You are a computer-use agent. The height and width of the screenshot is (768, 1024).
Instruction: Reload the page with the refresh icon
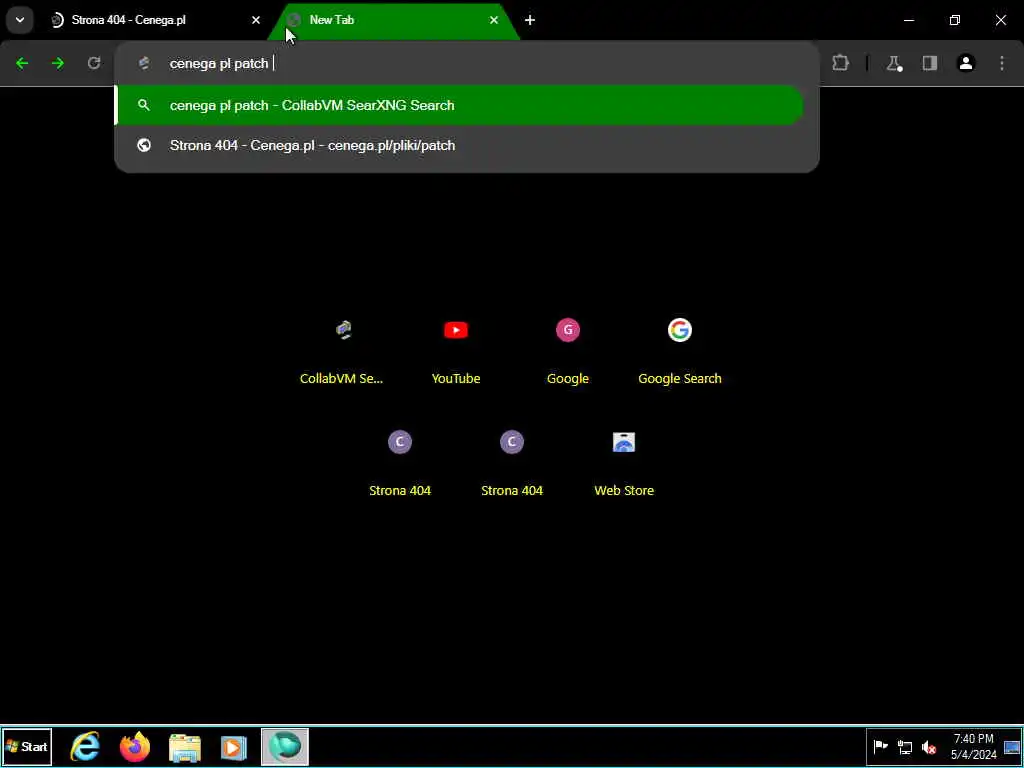[94, 63]
